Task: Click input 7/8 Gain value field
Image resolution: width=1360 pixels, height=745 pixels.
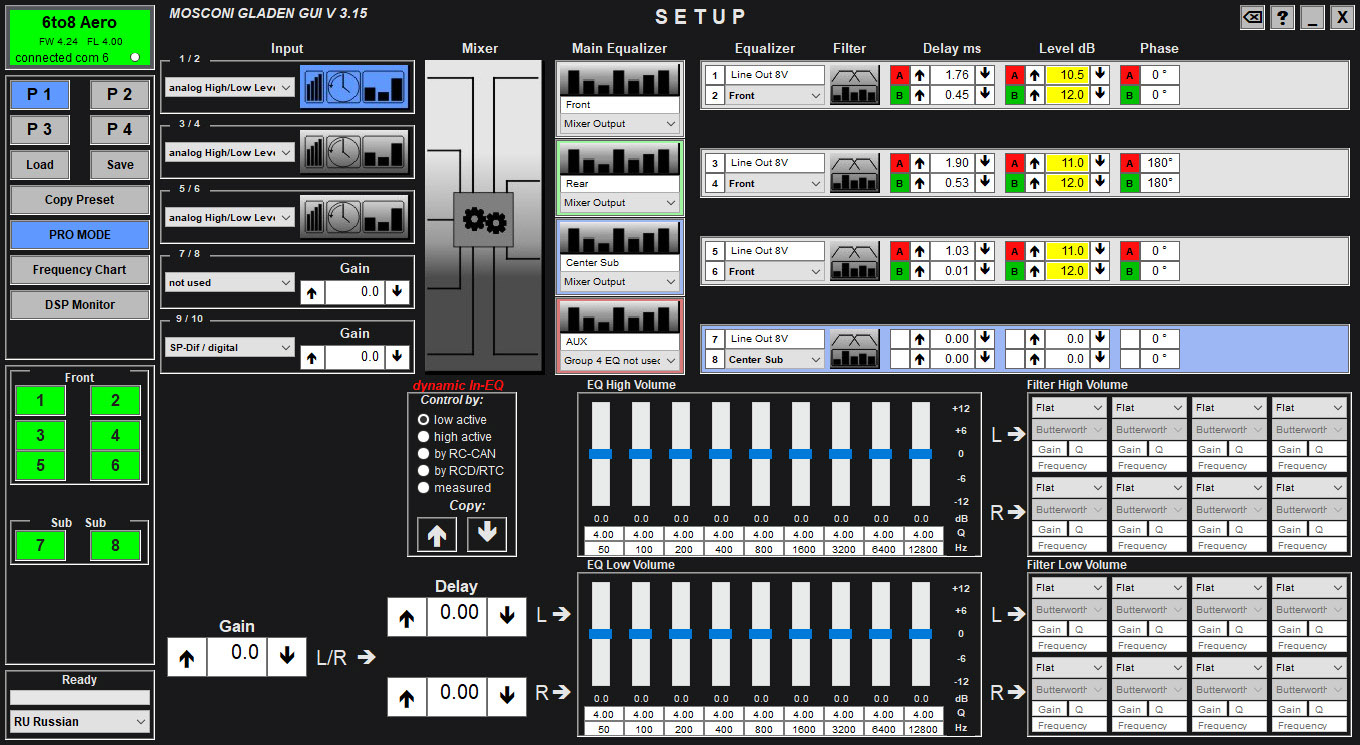Action: click(355, 292)
